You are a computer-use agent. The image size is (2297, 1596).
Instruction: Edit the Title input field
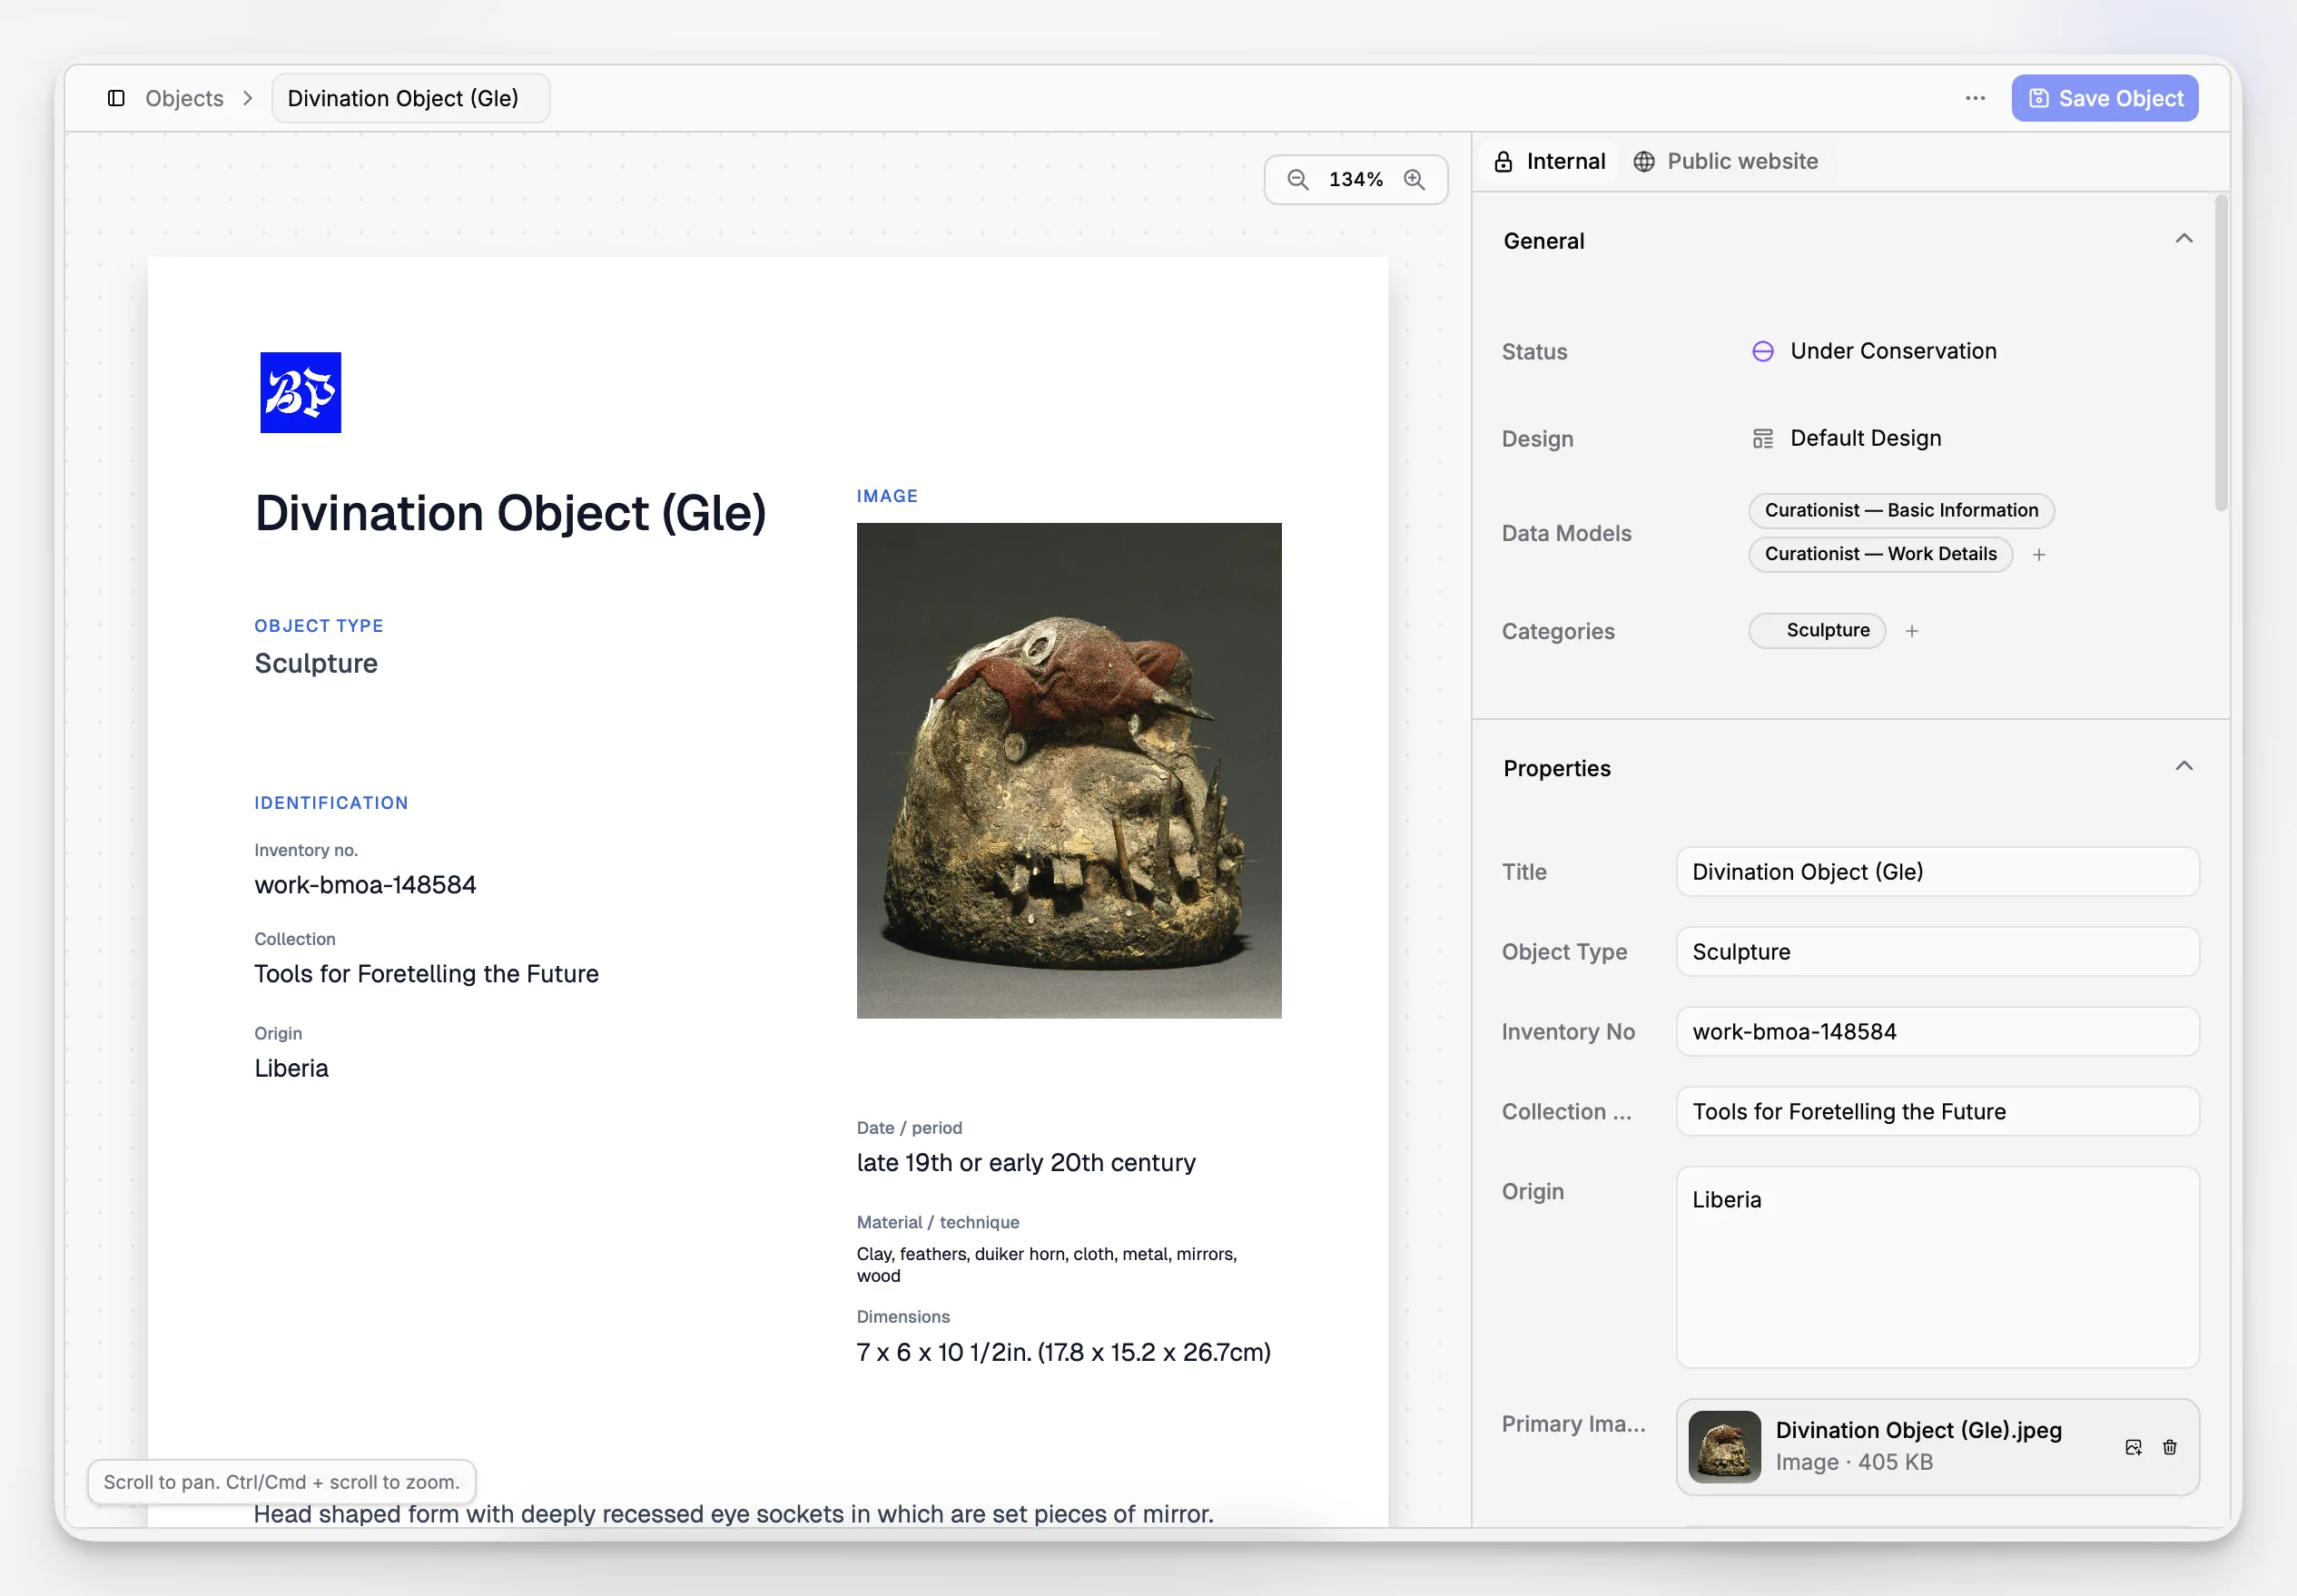pyautogui.click(x=1937, y=872)
